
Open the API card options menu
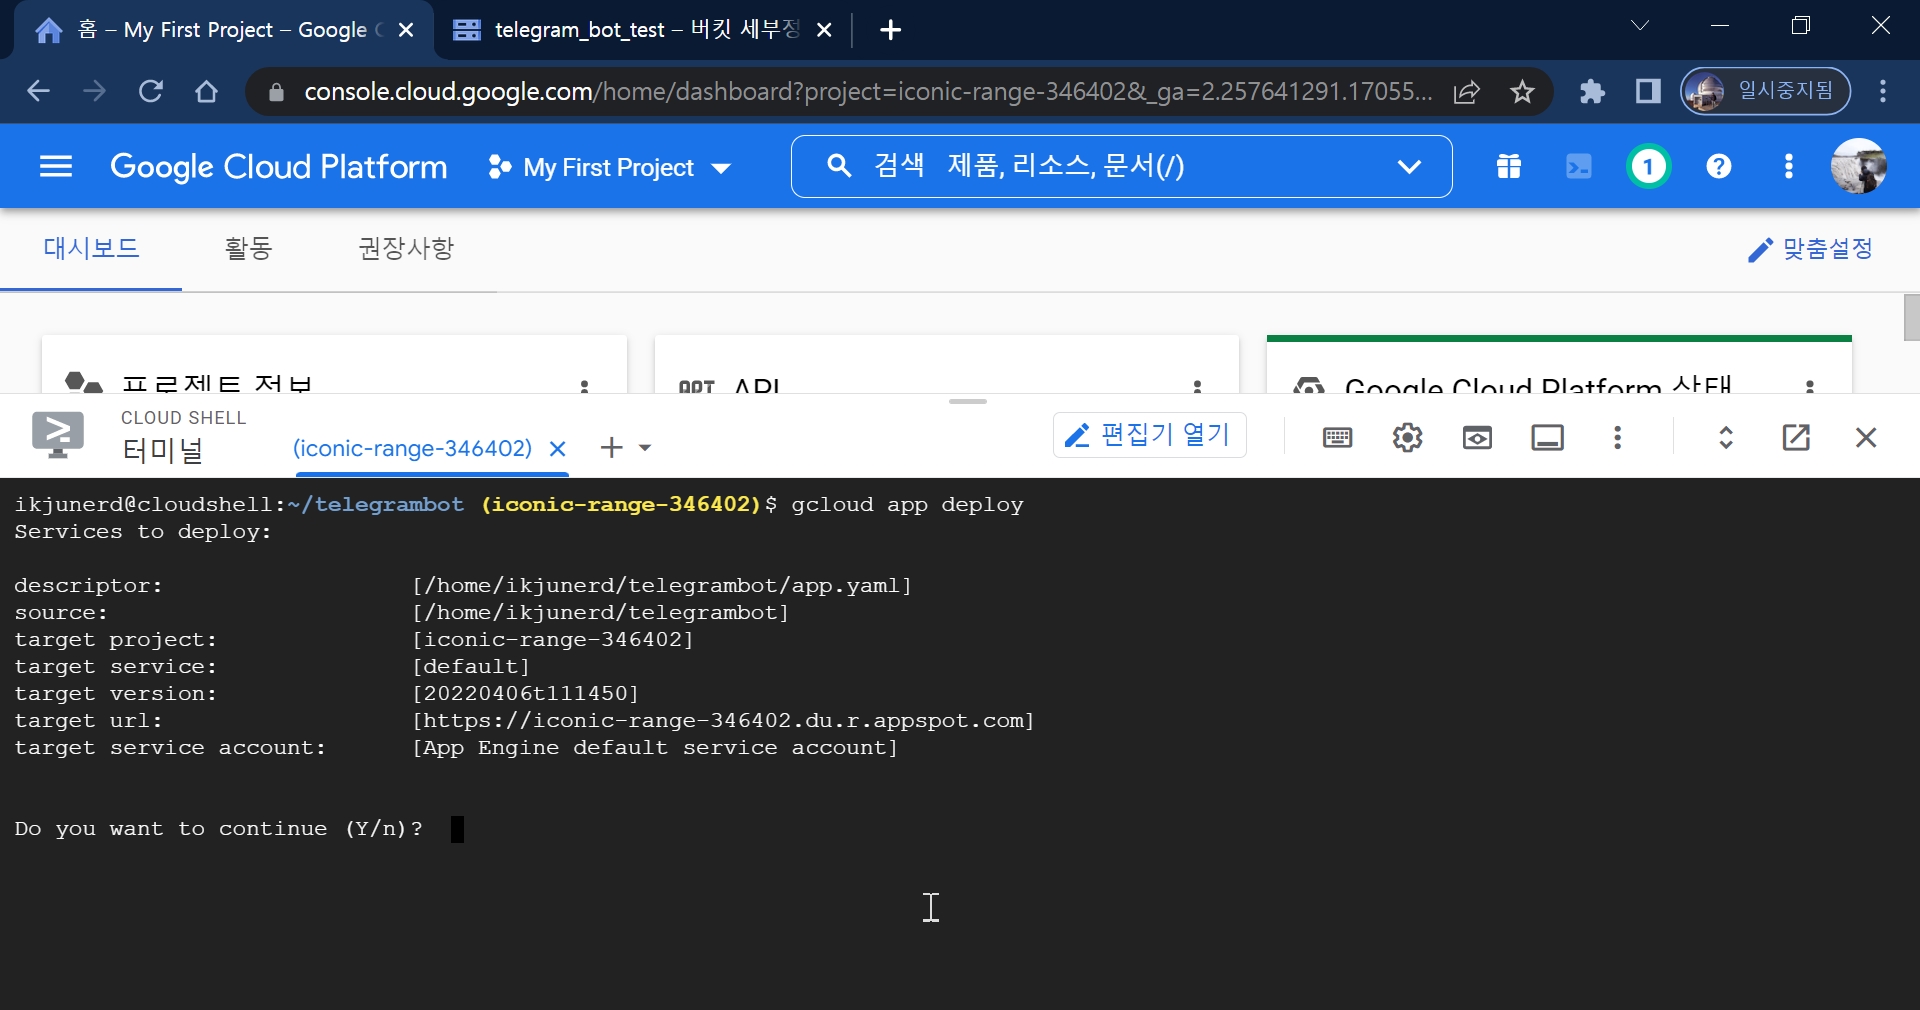1197,385
